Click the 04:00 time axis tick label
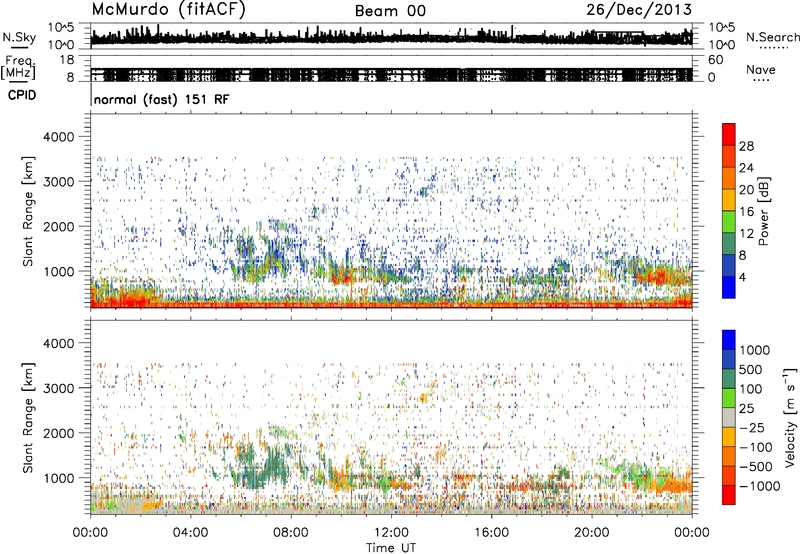800x554 pixels. 190,533
